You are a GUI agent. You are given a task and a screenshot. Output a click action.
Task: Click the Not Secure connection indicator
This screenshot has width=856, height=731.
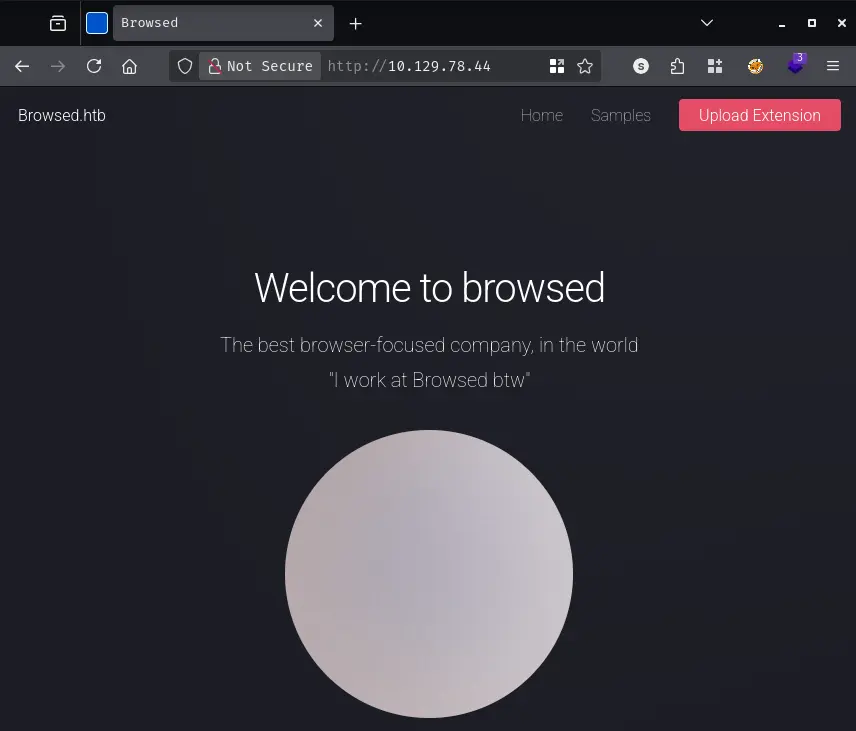pos(260,66)
